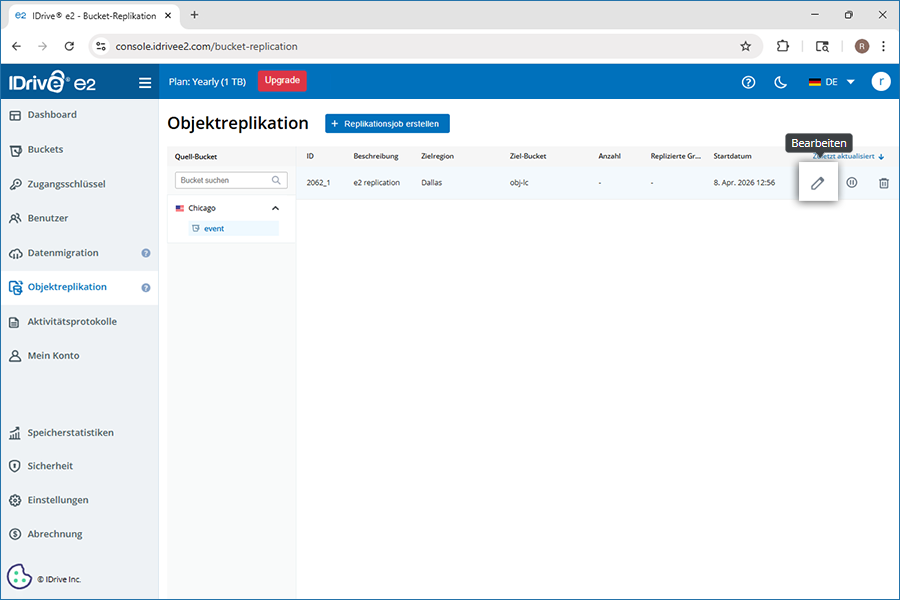900x600 pixels.
Task: Open the user profile avatar in header
Action: (880, 82)
